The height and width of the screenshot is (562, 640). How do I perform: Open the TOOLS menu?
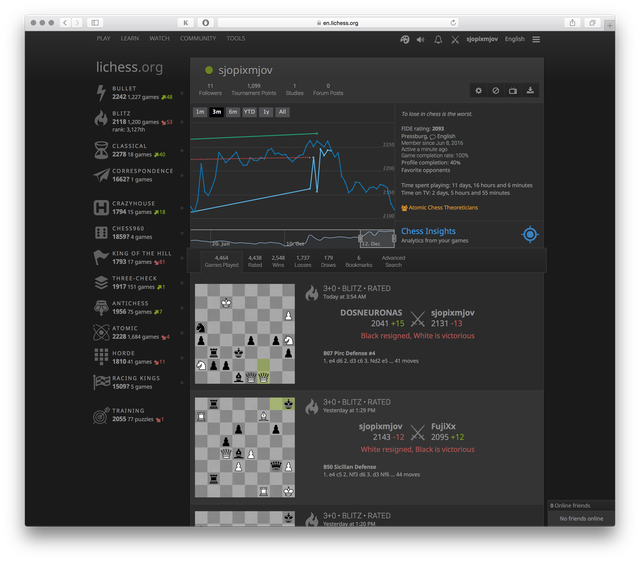coord(236,38)
